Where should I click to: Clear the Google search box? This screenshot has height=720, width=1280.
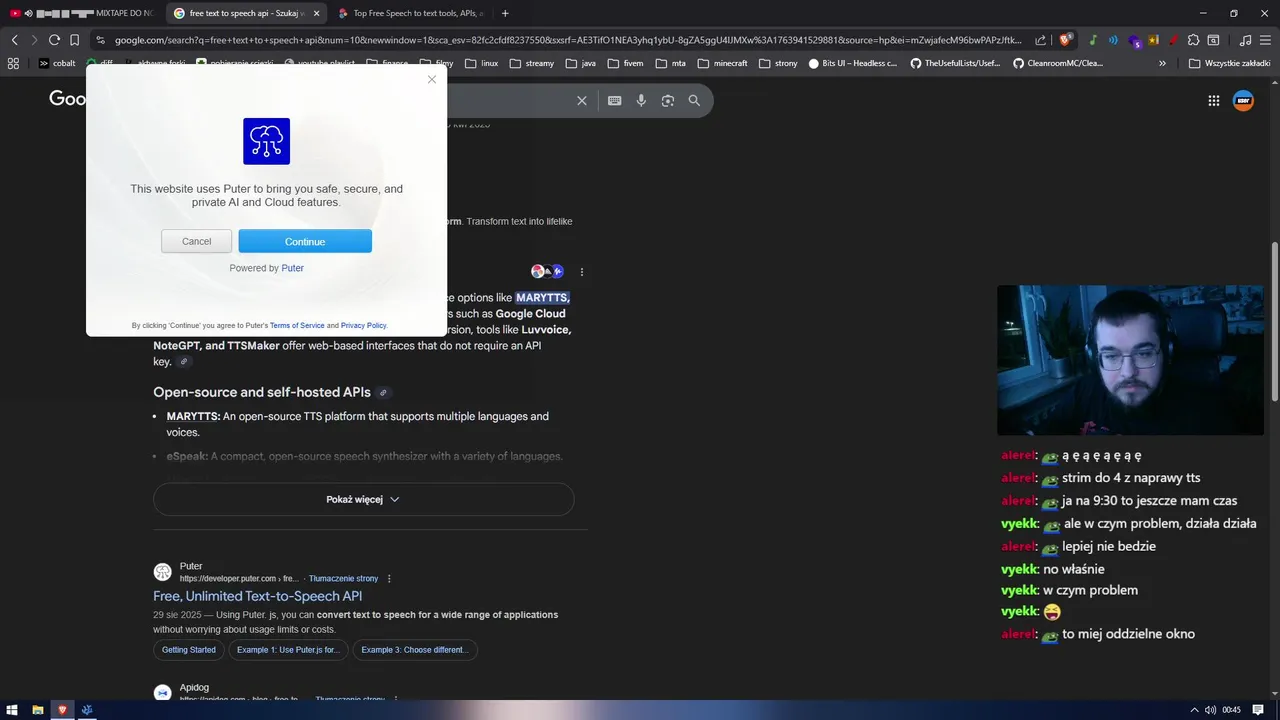[x=582, y=100]
